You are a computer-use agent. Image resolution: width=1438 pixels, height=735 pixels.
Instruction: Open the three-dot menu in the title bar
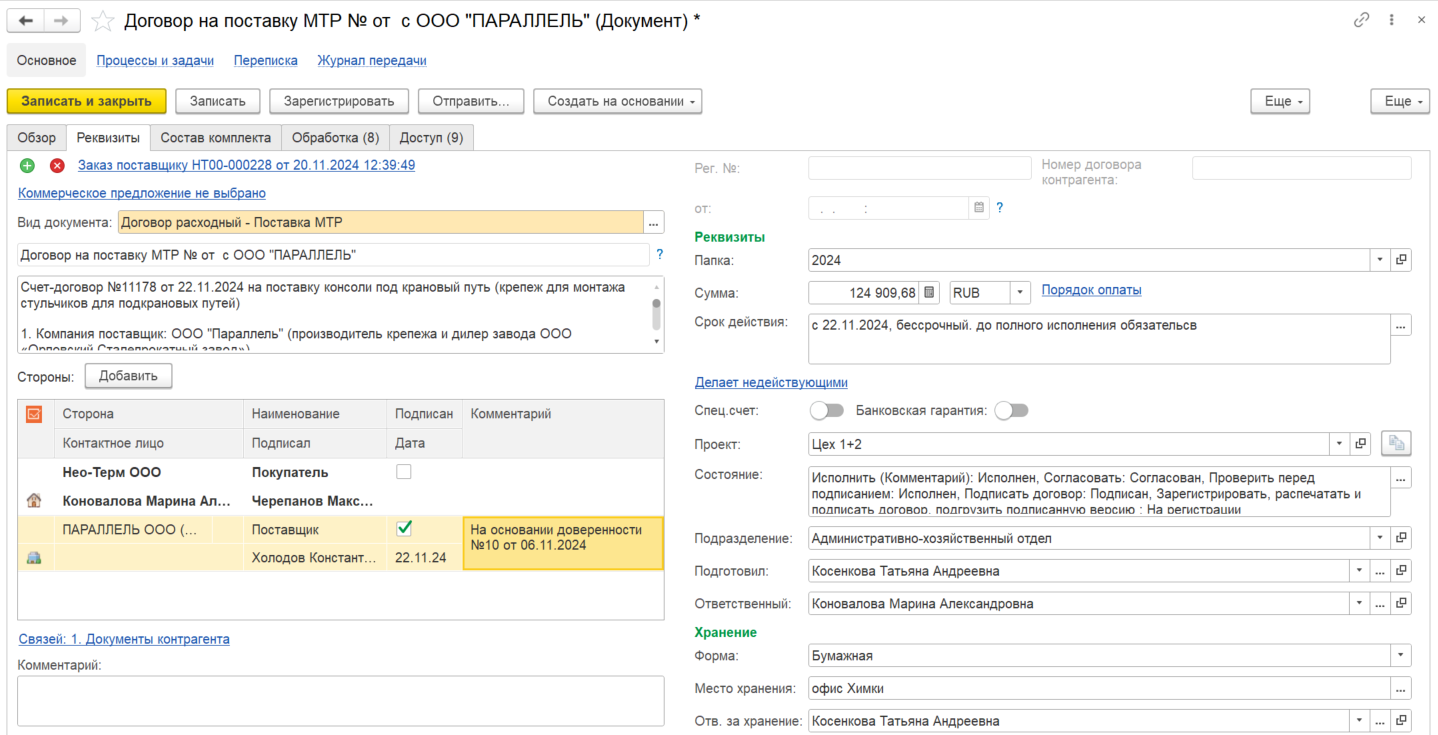(x=1391, y=20)
